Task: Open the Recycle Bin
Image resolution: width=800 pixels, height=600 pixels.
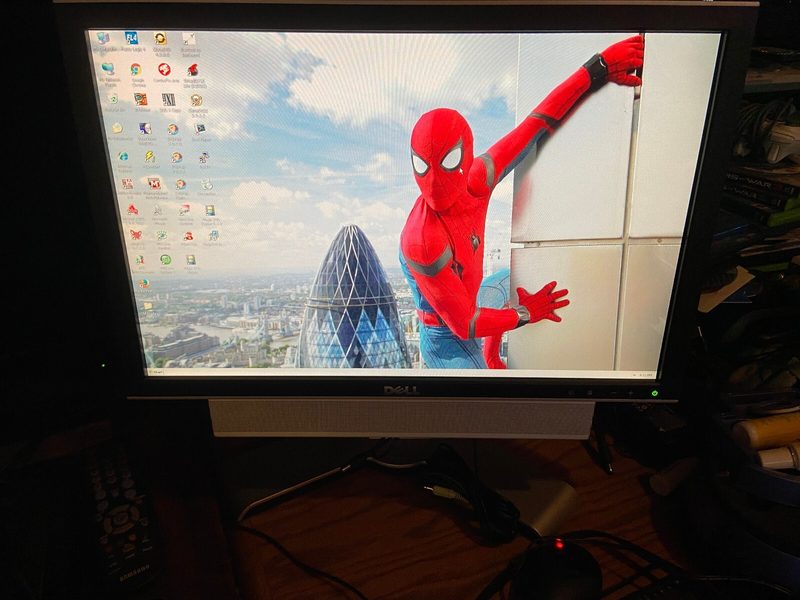Action: pos(113,98)
